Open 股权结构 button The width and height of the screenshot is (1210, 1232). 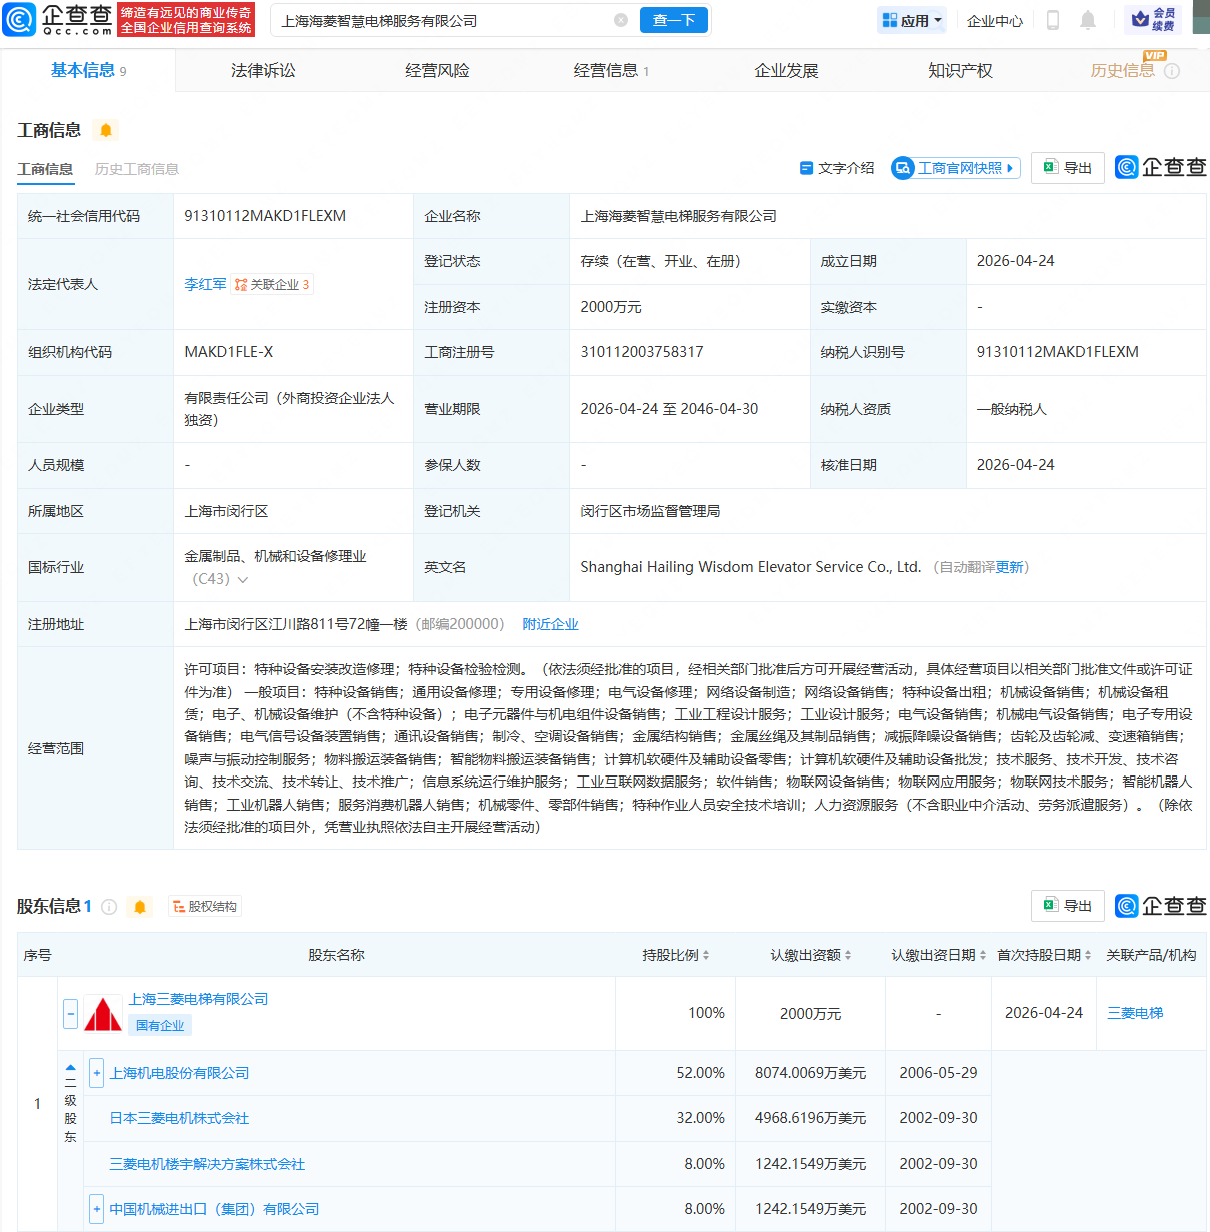point(205,907)
